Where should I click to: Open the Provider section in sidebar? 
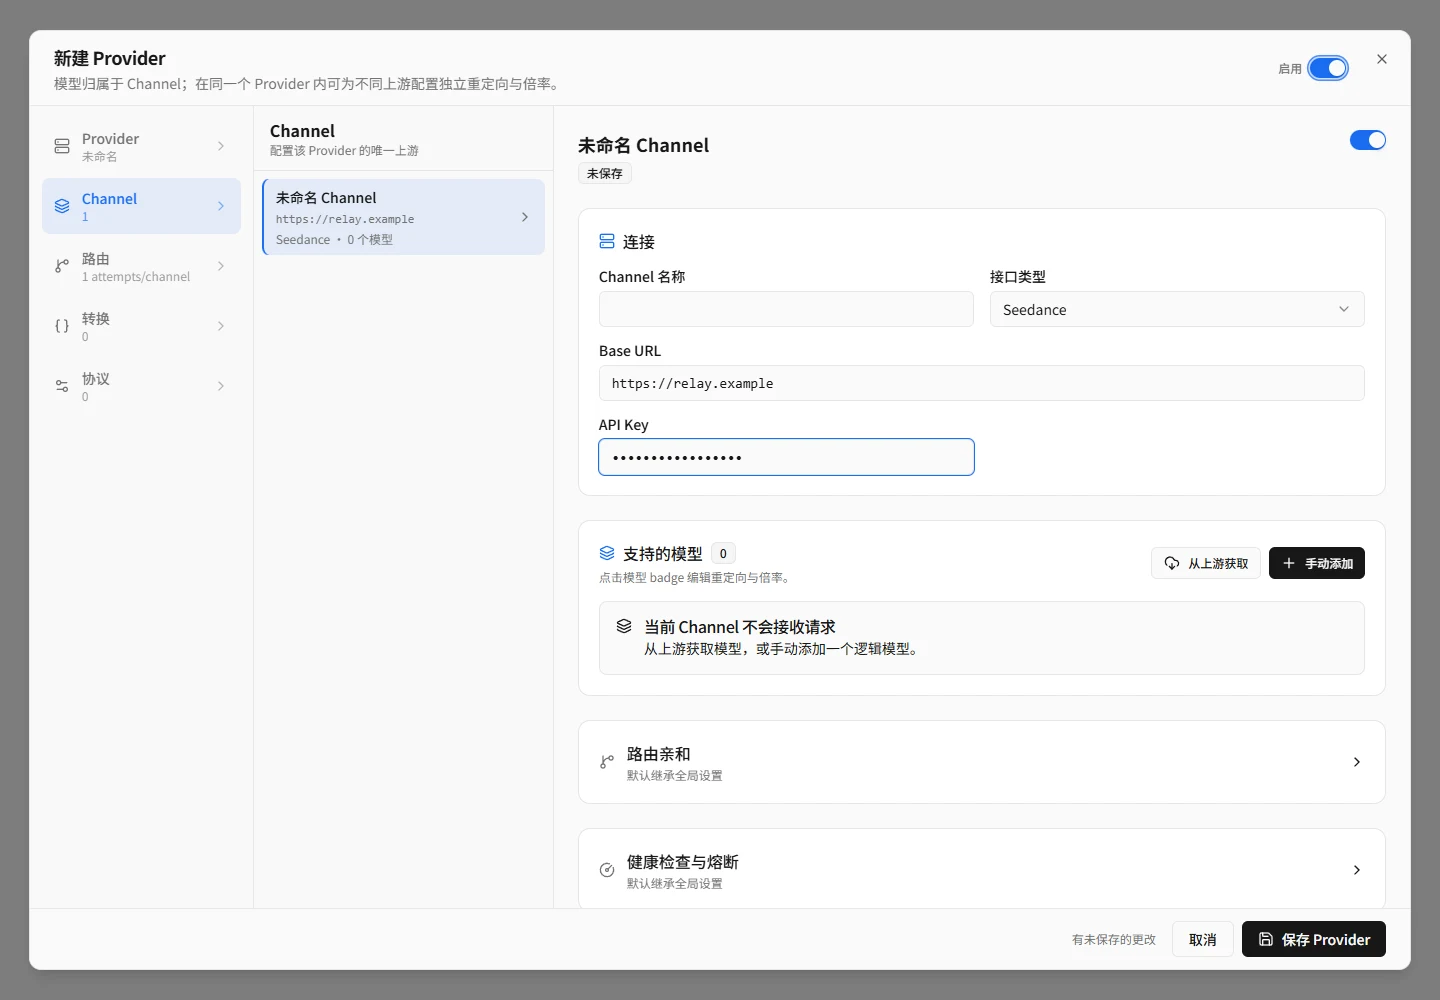tap(141, 146)
